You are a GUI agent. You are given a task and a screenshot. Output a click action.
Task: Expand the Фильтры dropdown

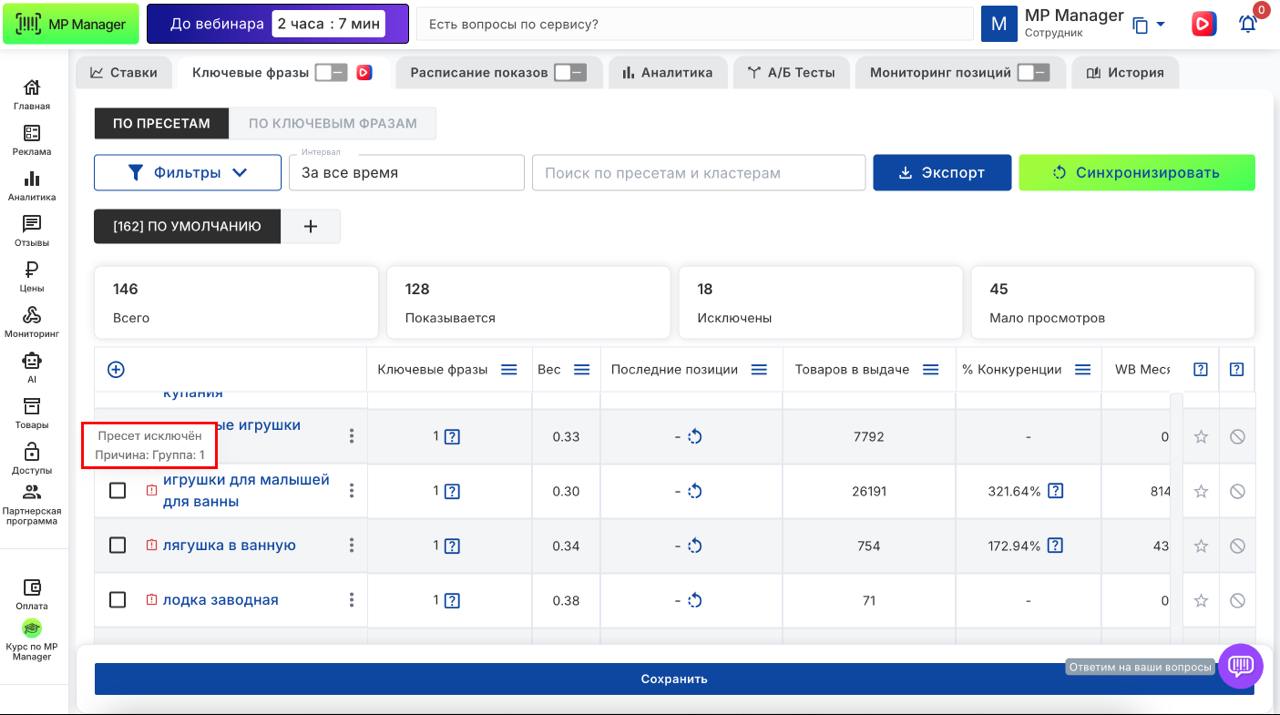tap(187, 172)
